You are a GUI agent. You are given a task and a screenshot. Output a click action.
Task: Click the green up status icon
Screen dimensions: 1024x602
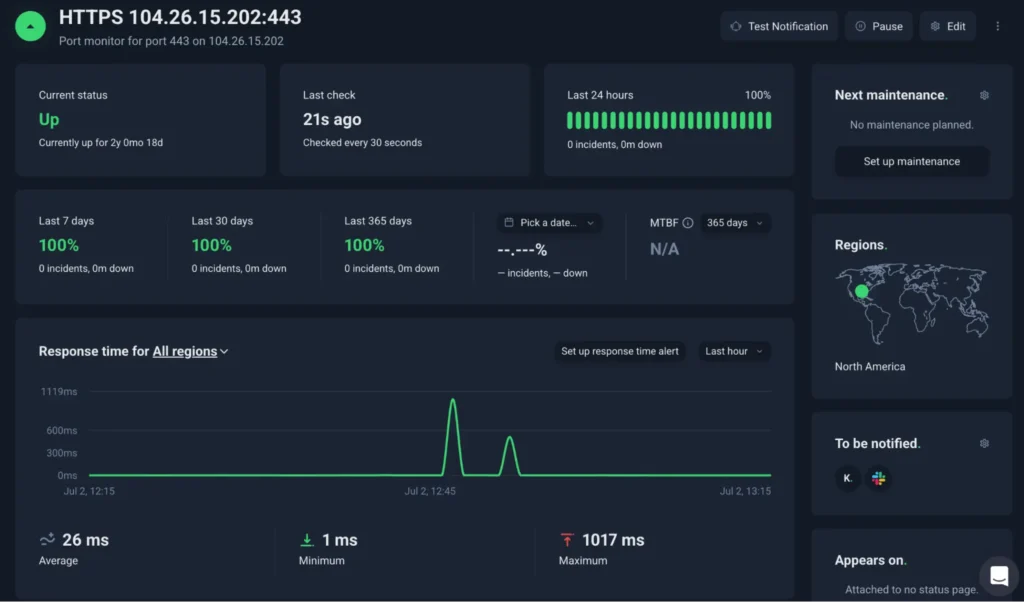tap(30, 26)
